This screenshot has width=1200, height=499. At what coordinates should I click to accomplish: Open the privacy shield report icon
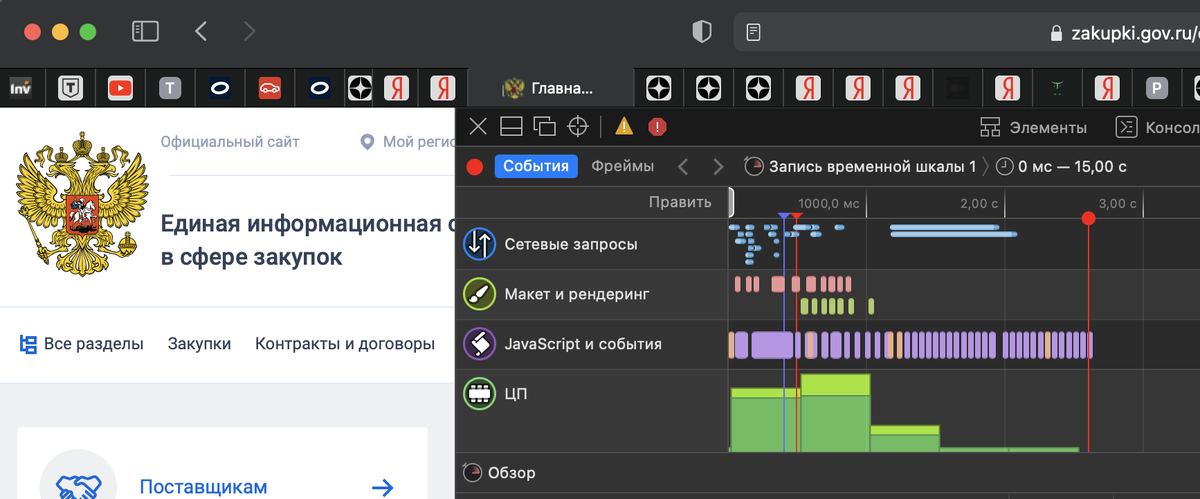click(x=702, y=32)
